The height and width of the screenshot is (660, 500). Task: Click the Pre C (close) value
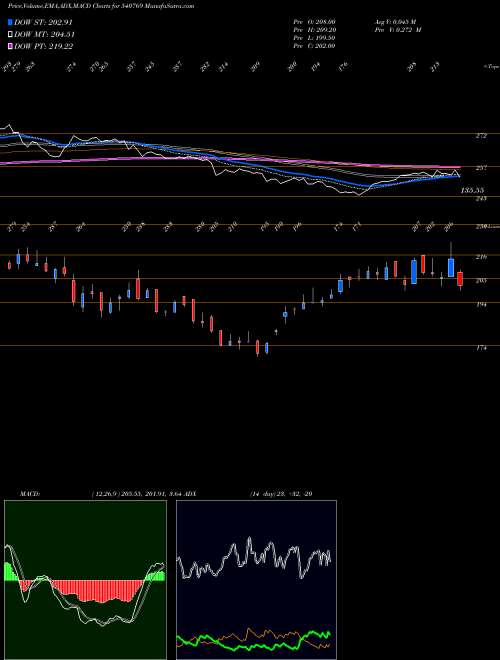coord(314,45)
